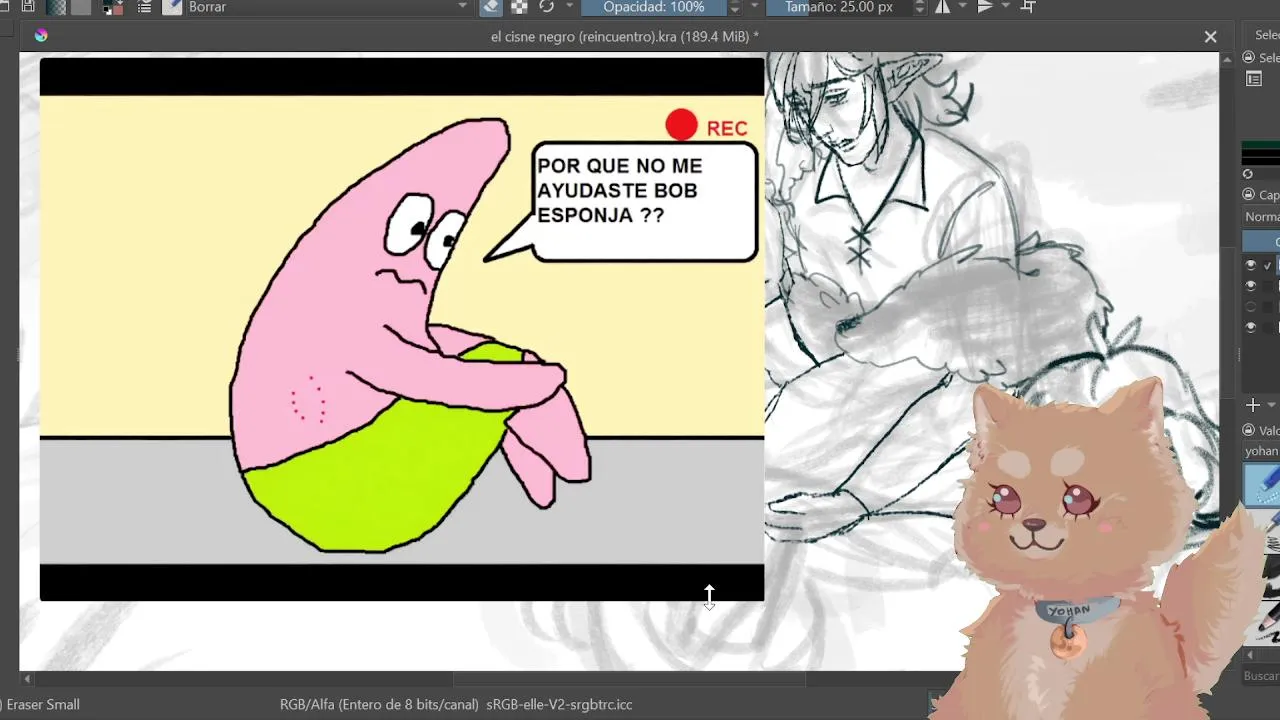Toggle visibility of the fourth layer
The image size is (1280, 720).
1250,327
